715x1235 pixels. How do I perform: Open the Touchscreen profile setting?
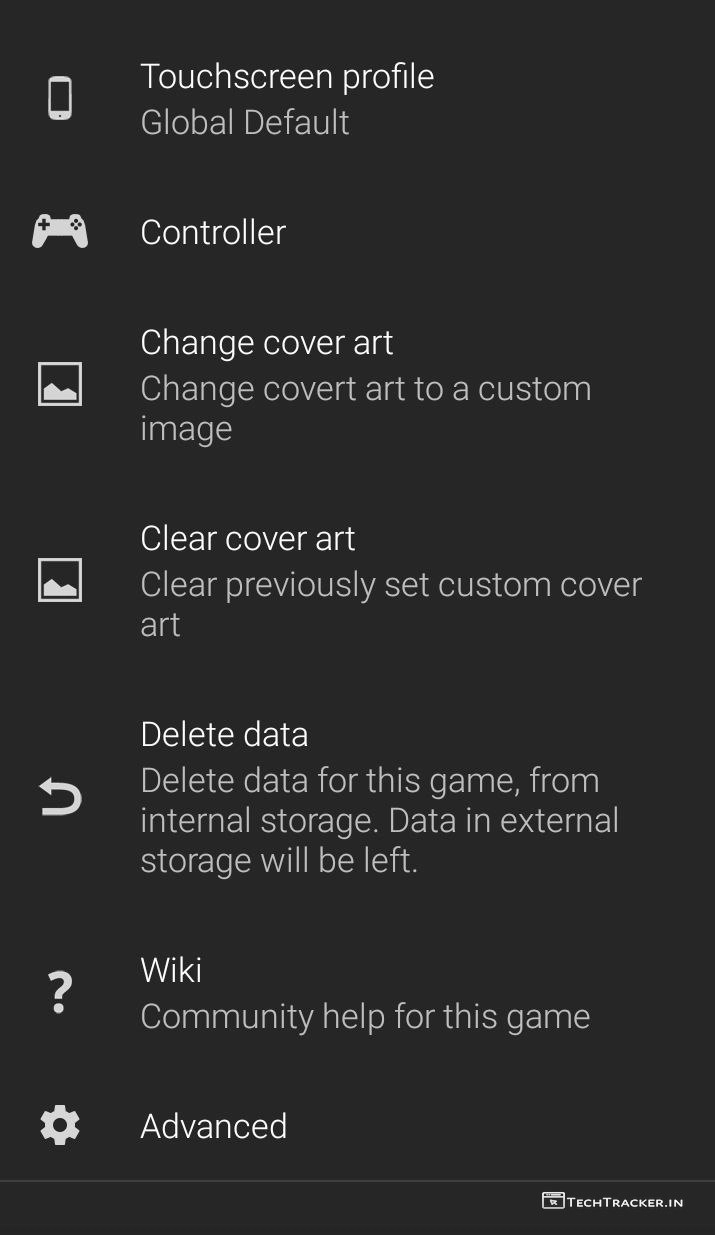click(287, 77)
